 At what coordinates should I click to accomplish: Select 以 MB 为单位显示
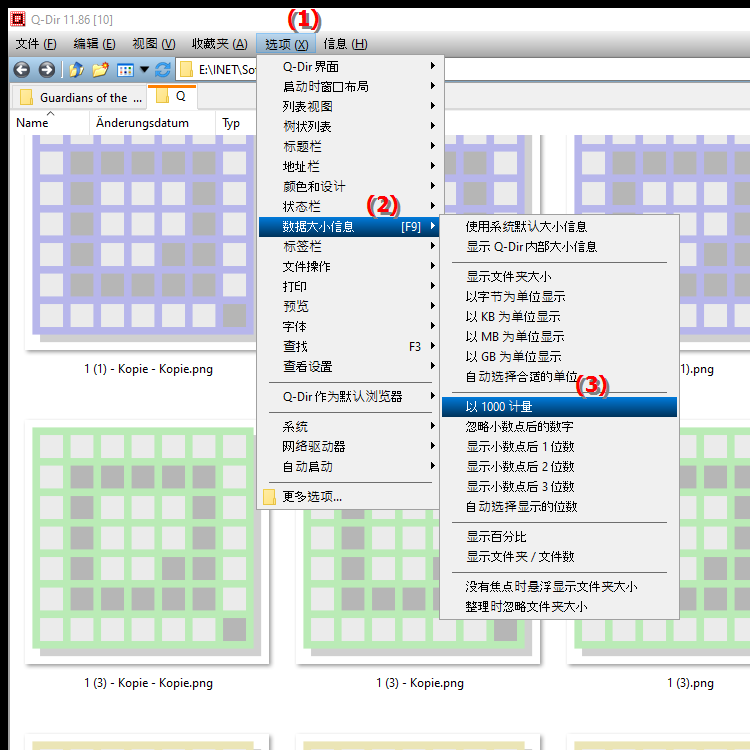(x=559, y=337)
